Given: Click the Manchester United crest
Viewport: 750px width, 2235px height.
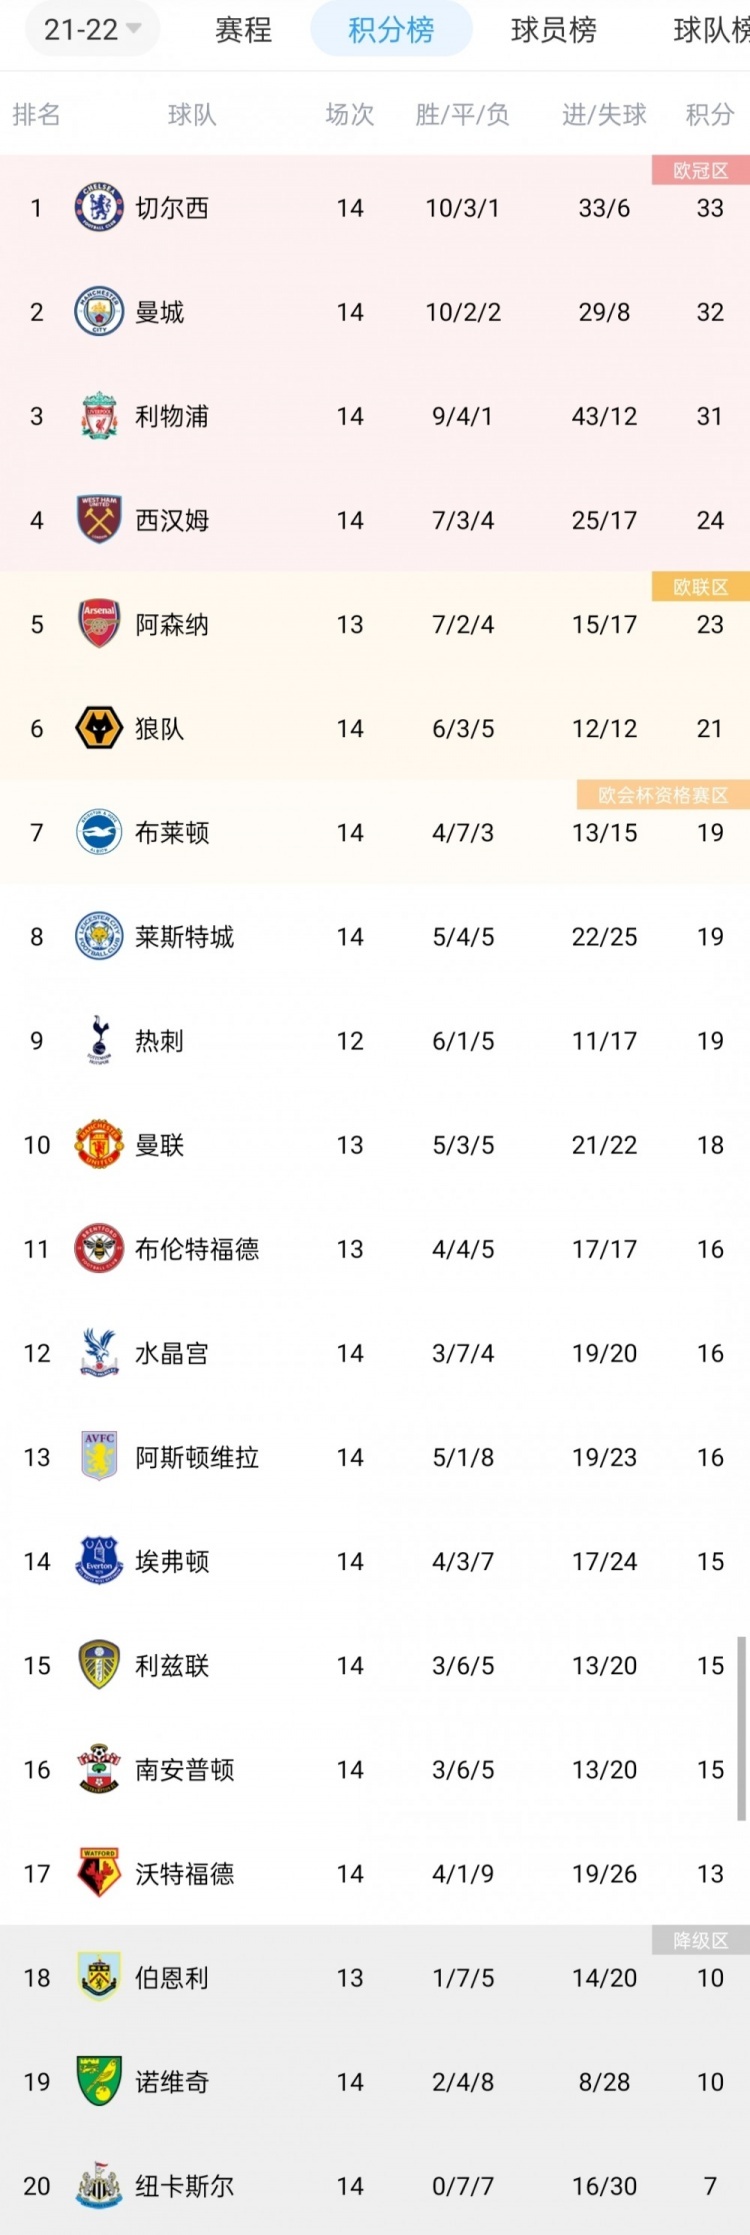Looking at the screenshot, I should [99, 1144].
